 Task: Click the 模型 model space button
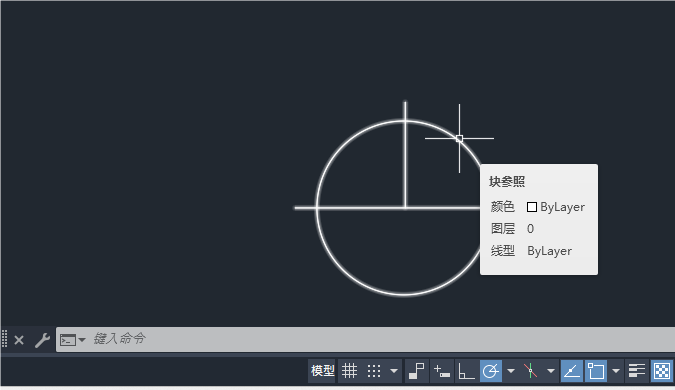point(322,371)
